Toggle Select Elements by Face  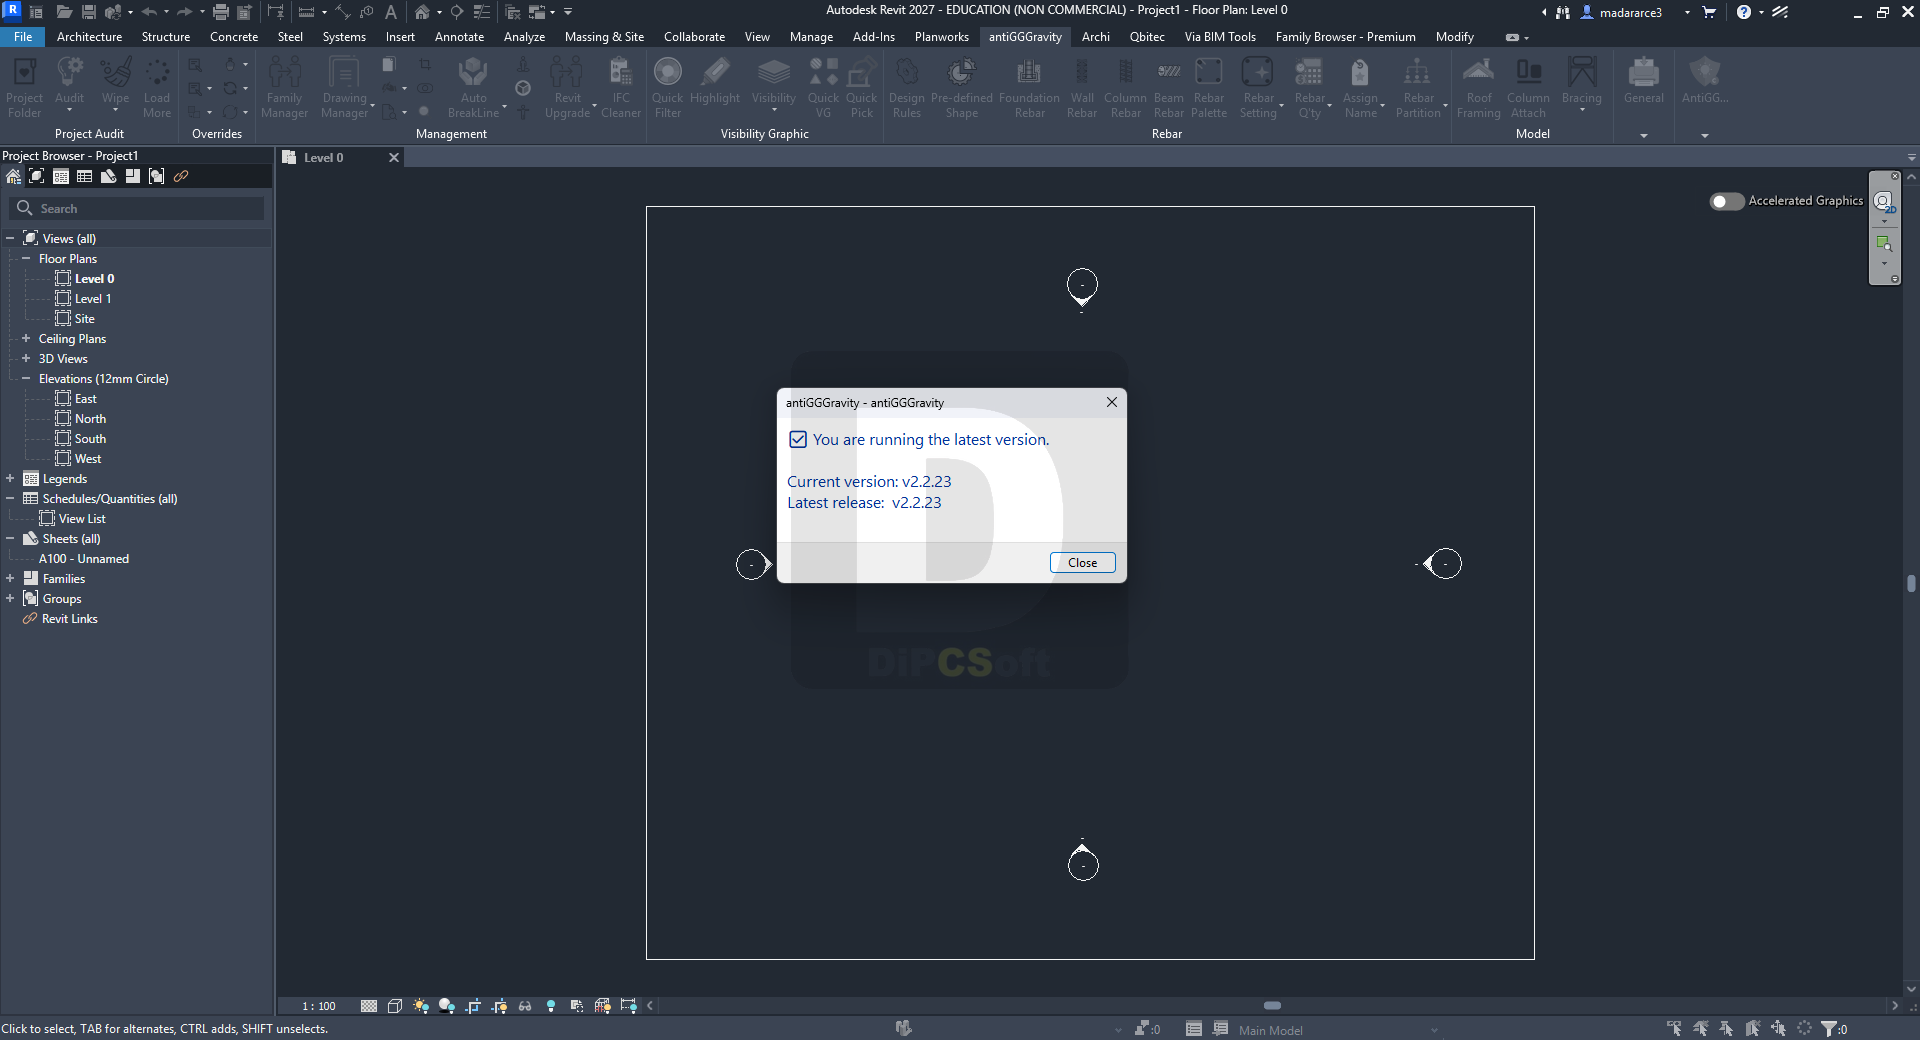1752,1028
